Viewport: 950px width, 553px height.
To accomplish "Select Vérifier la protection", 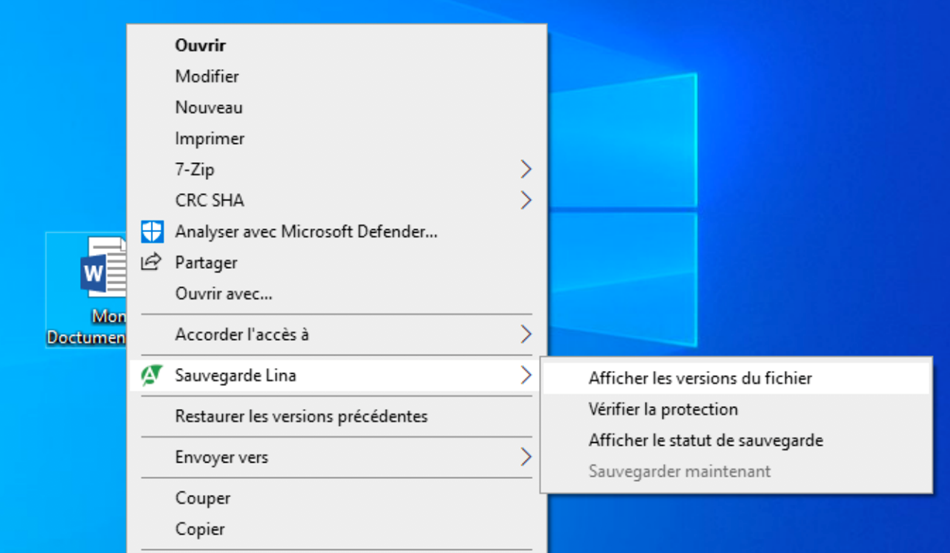I will (x=663, y=409).
